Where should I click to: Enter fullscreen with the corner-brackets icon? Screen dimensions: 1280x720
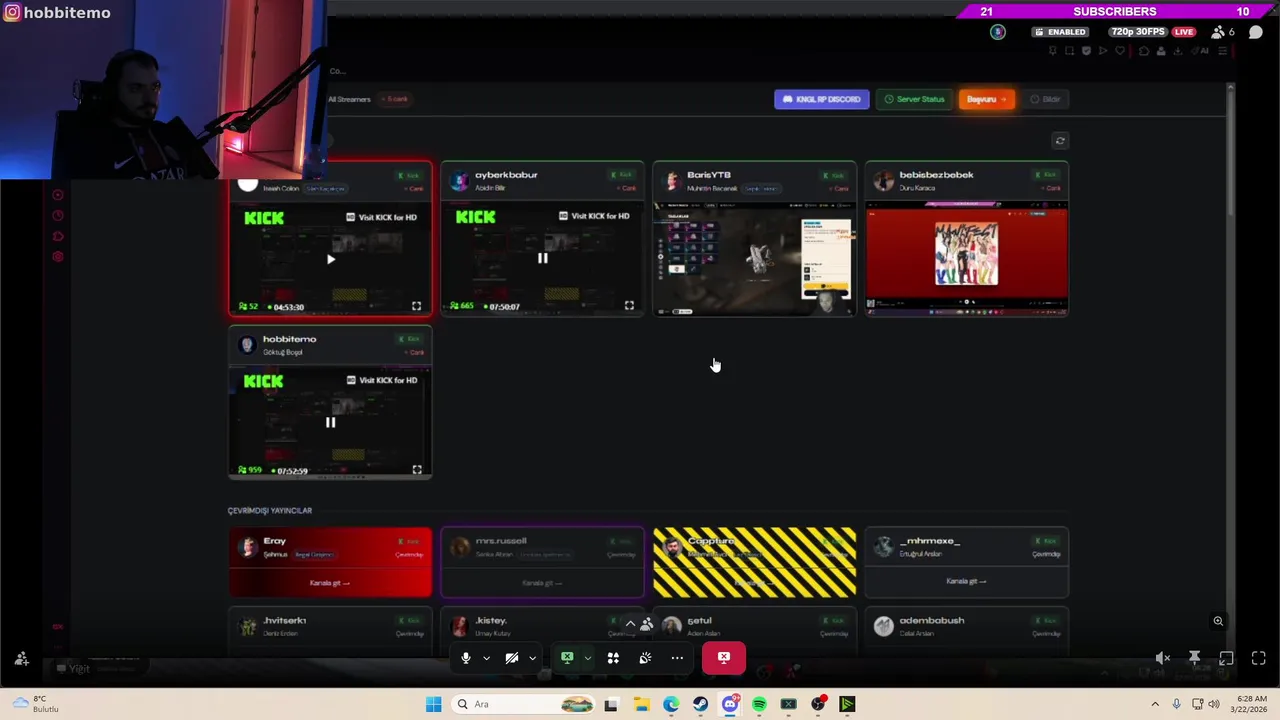click(1258, 658)
